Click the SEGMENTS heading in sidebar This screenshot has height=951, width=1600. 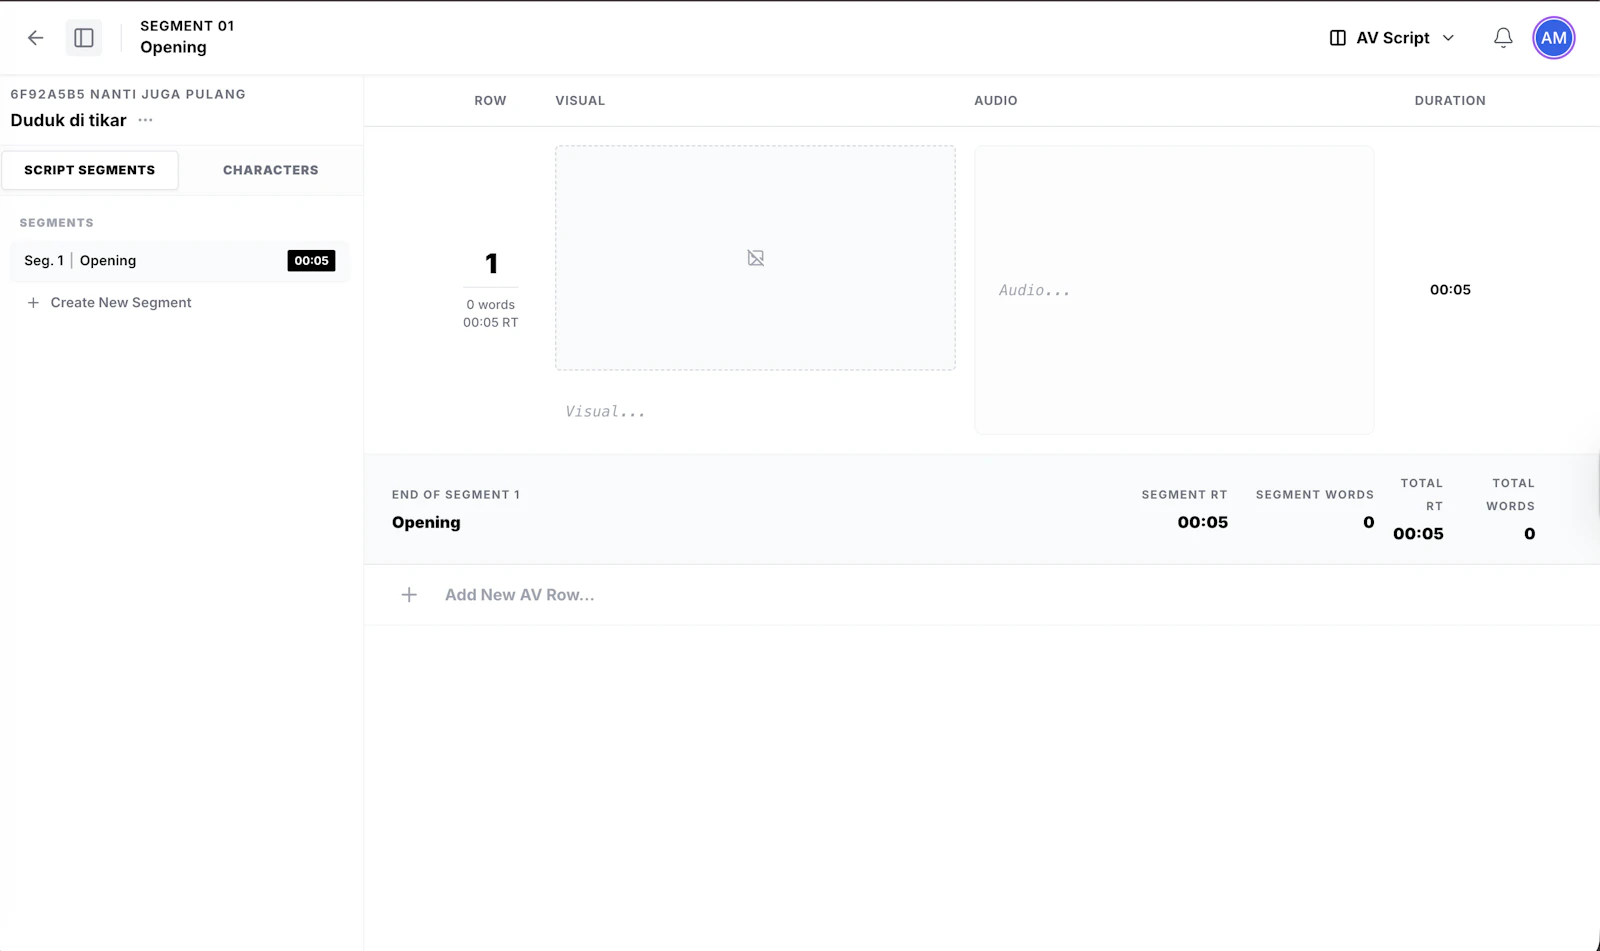(x=57, y=223)
